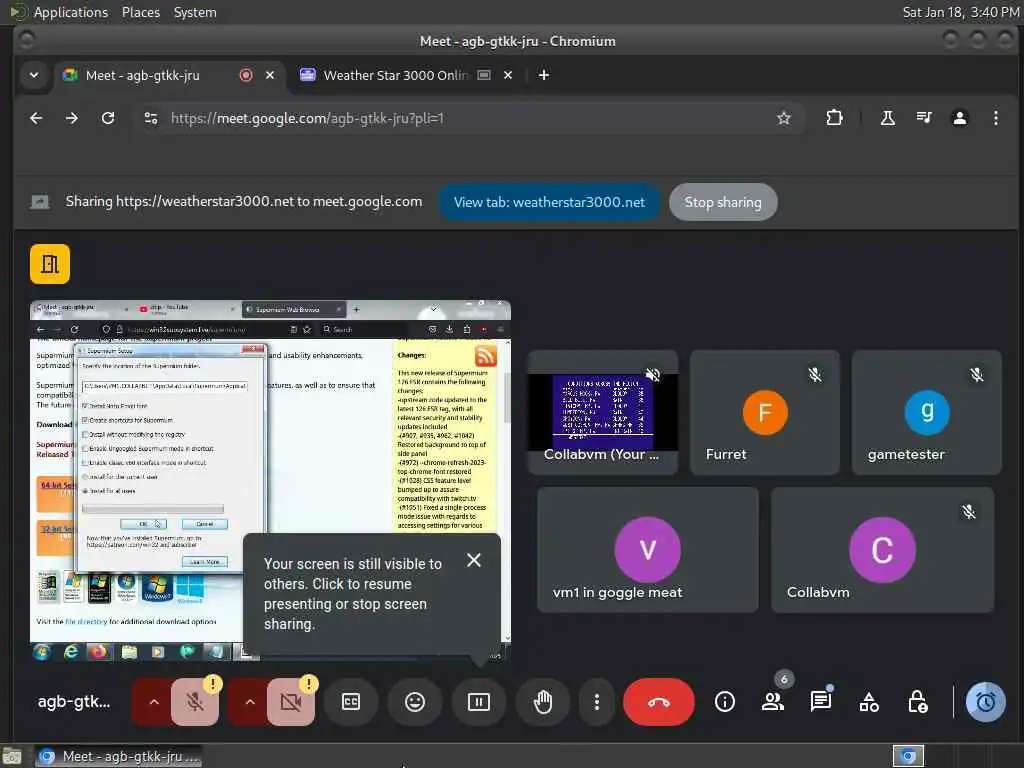Open more options in Meet controls

(596, 702)
